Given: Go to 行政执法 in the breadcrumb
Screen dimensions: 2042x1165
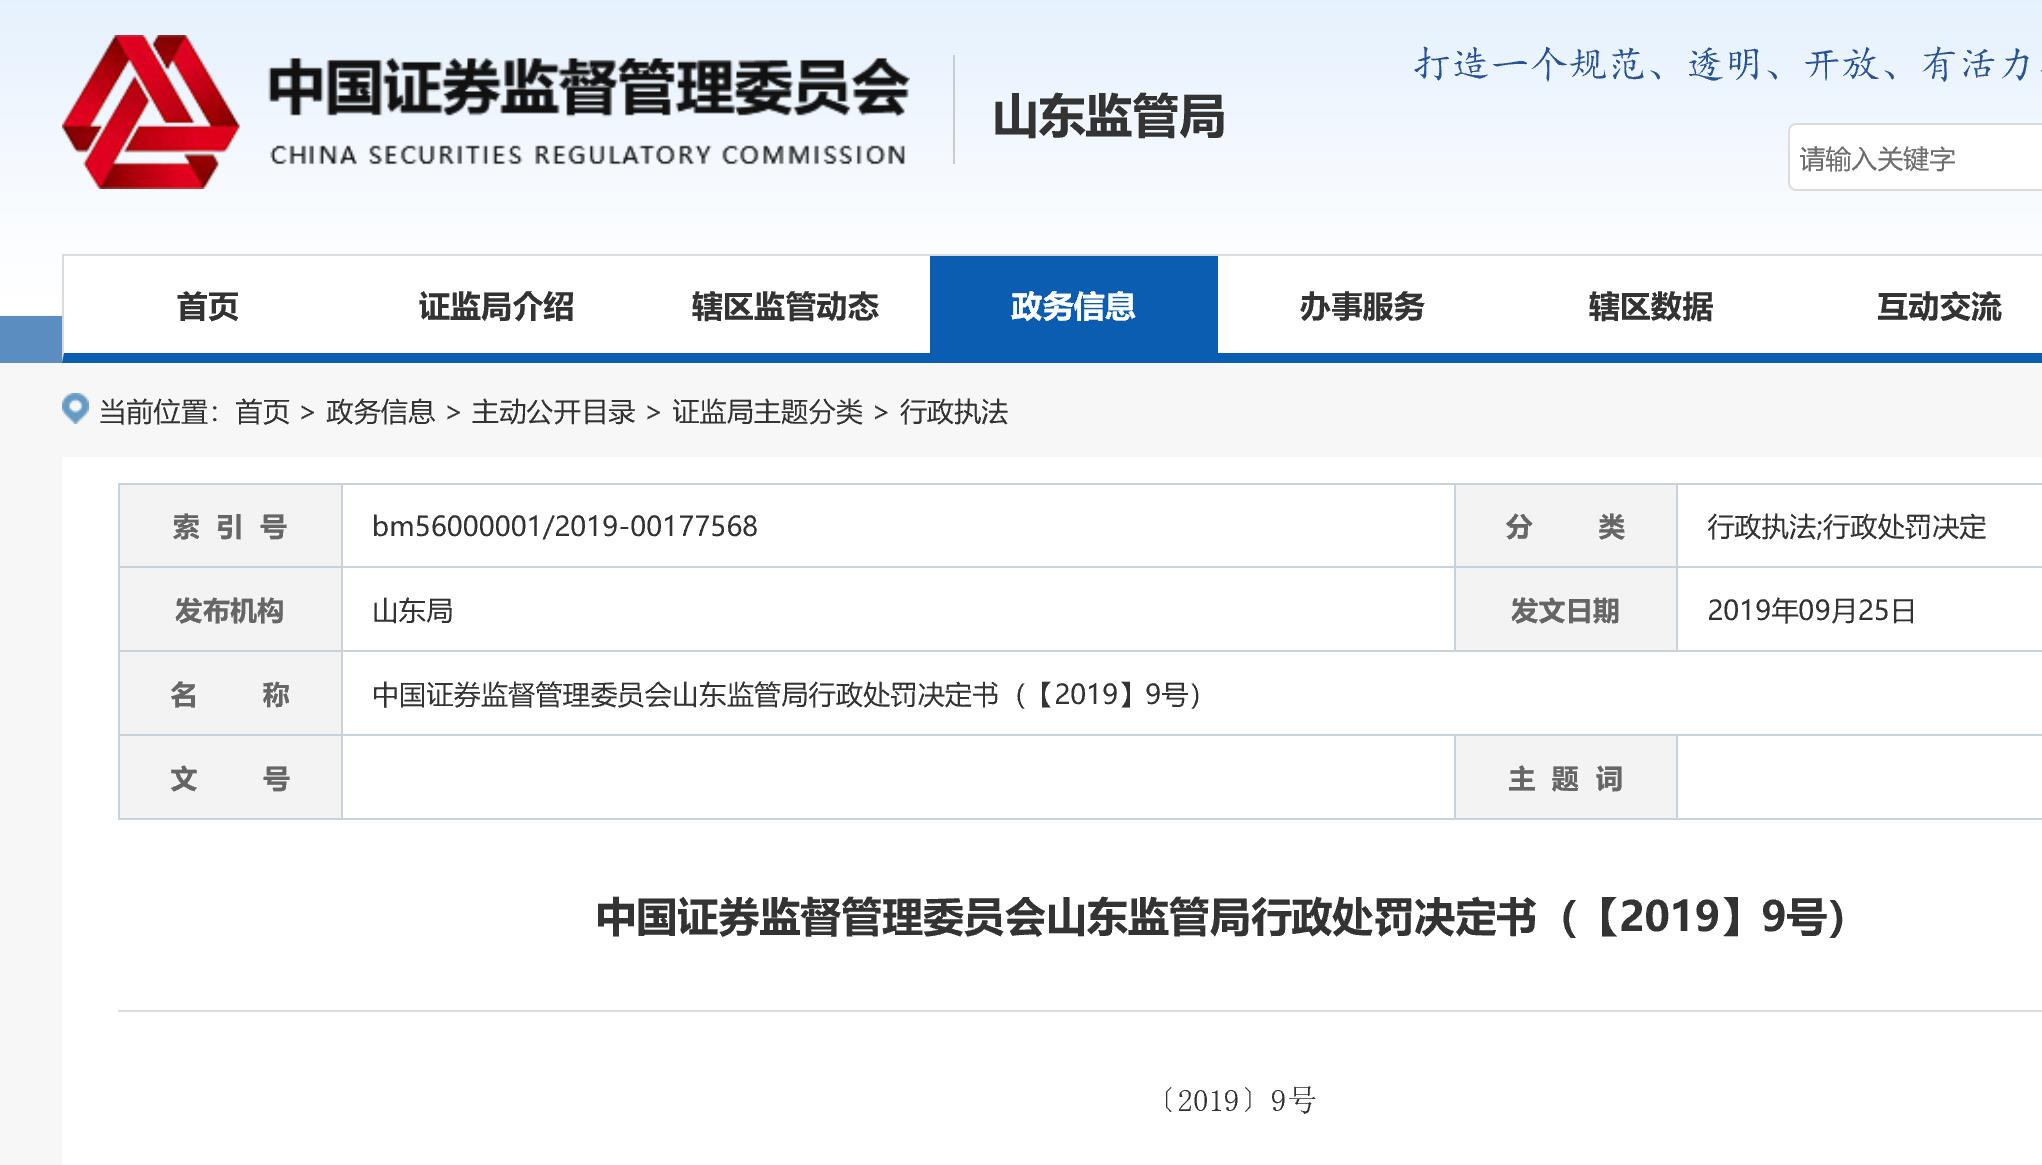Looking at the screenshot, I should pos(954,412).
